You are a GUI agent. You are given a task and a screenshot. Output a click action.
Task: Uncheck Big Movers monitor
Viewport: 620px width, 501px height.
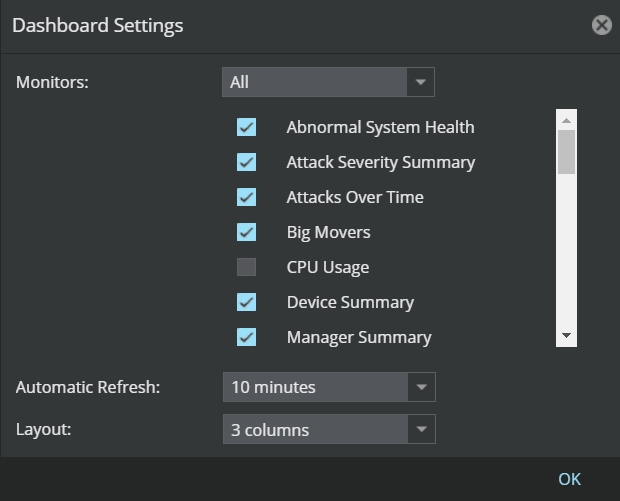pos(246,232)
